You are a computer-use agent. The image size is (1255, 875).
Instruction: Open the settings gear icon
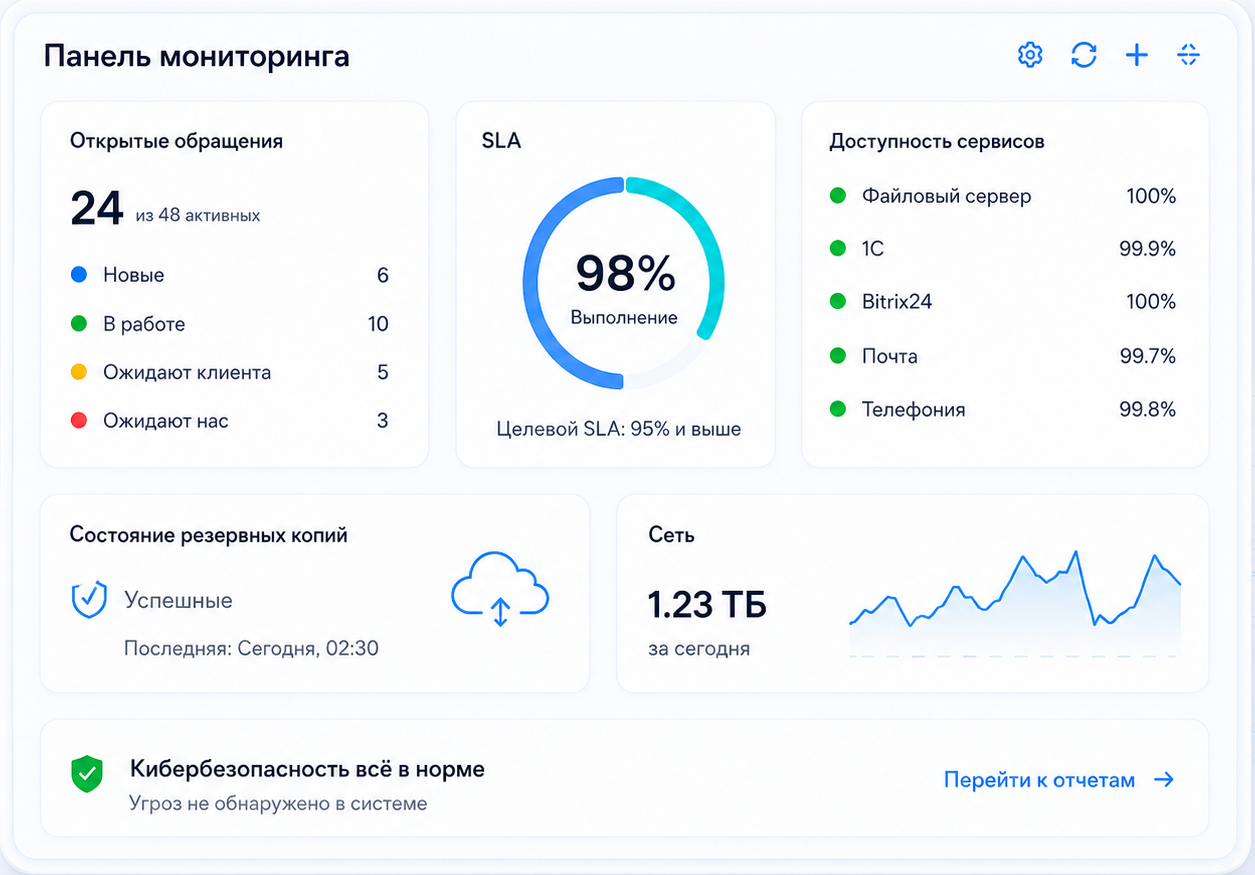[x=1030, y=55]
